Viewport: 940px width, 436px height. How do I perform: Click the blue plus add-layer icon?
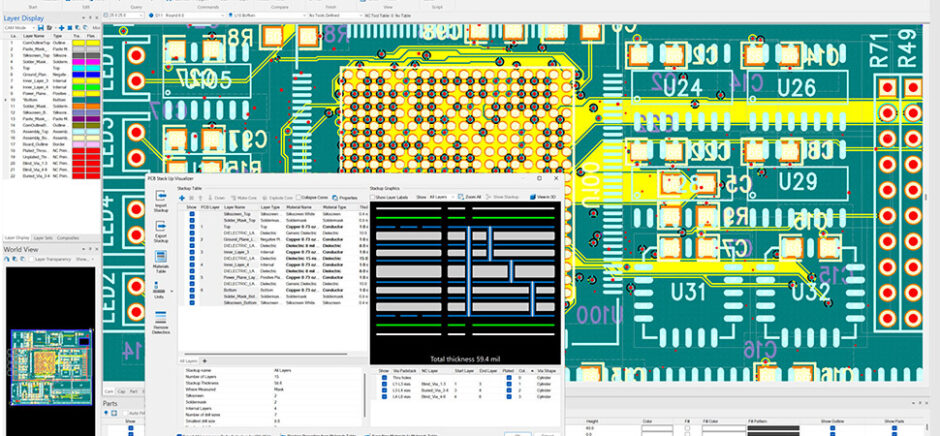click(x=182, y=198)
